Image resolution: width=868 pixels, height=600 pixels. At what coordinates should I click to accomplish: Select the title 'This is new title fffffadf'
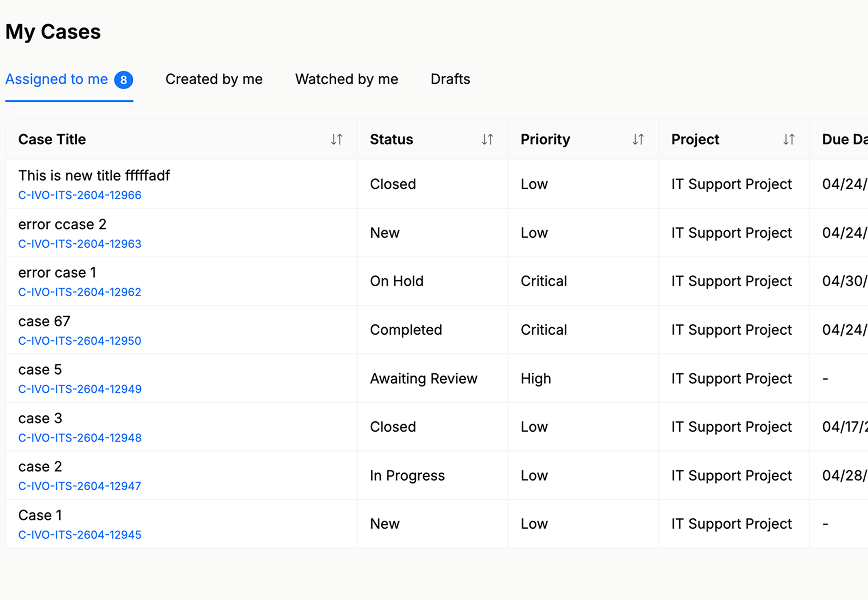pos(94,175)
